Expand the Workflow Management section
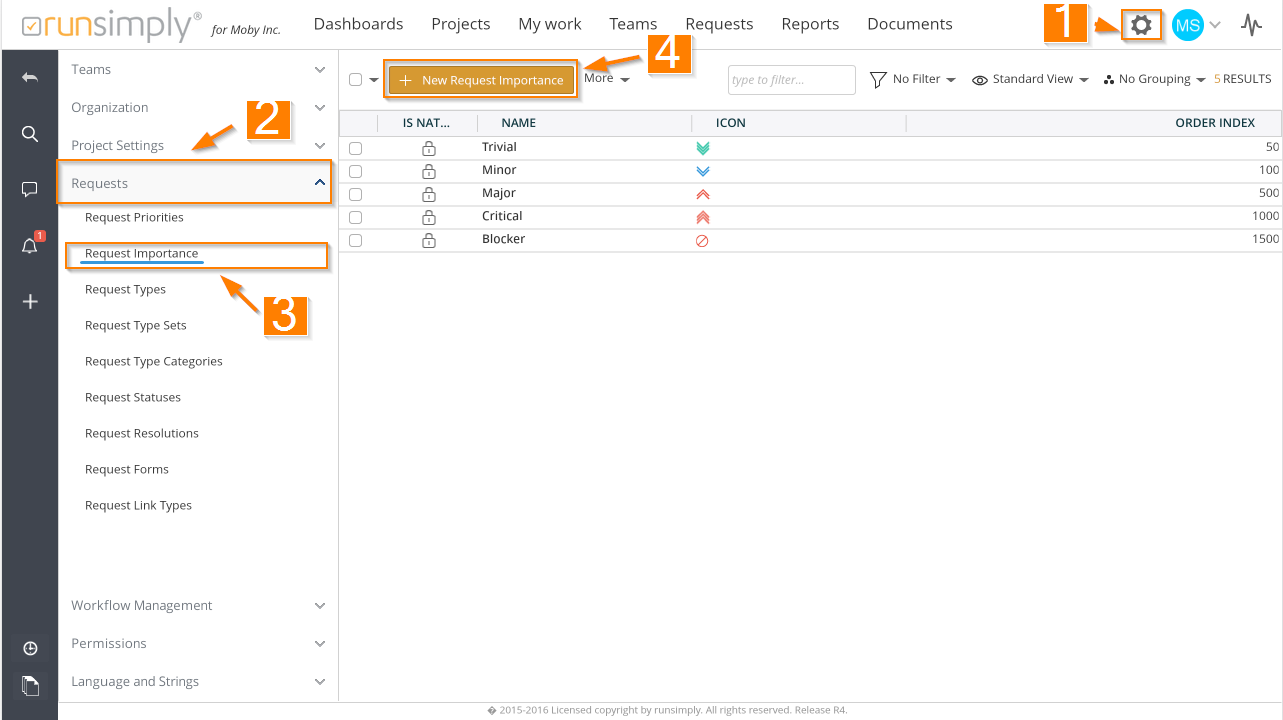This screenshot has height=720, width=1283. tap(198, 605)
